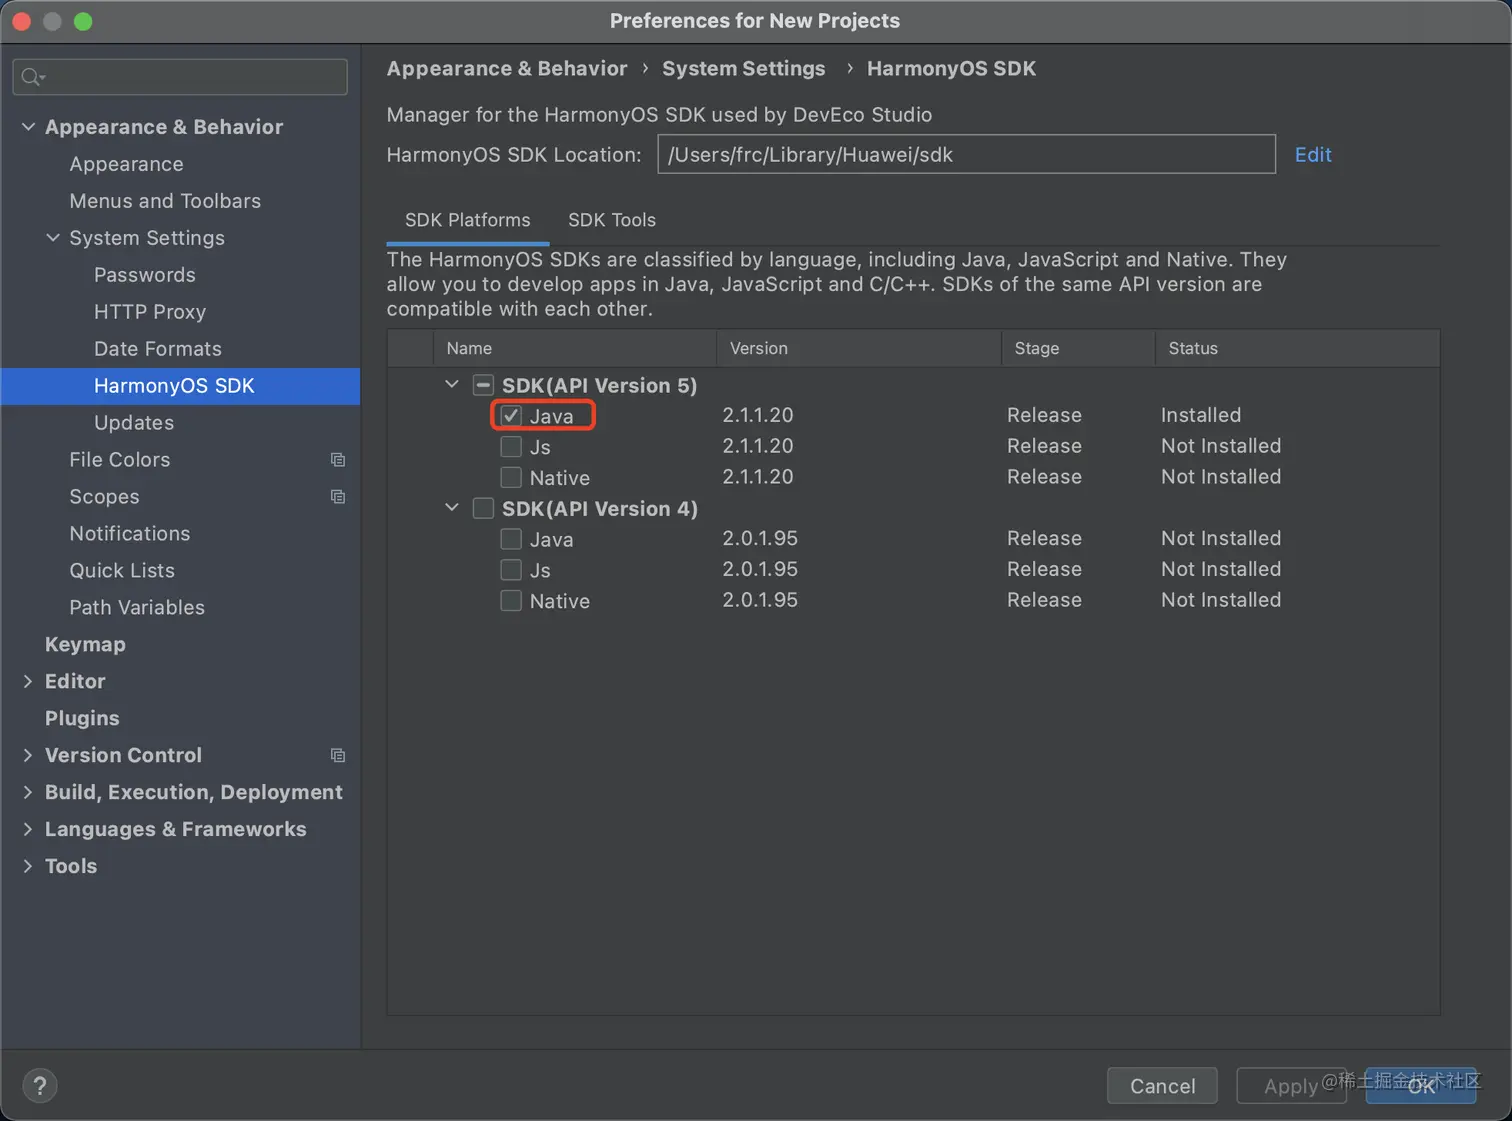1512x1121 pixels.
Task: Open the Updates settings page
Action: tap(134, 423)
